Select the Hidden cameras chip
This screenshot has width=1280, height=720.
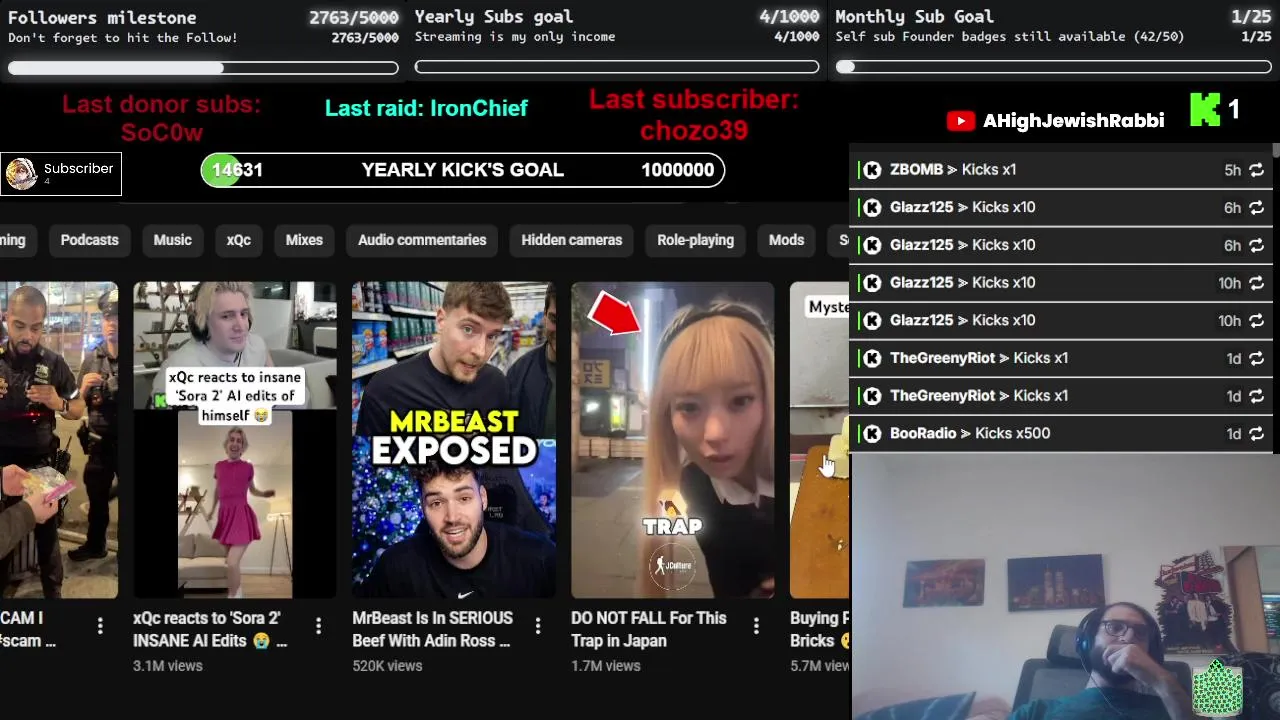571,240
